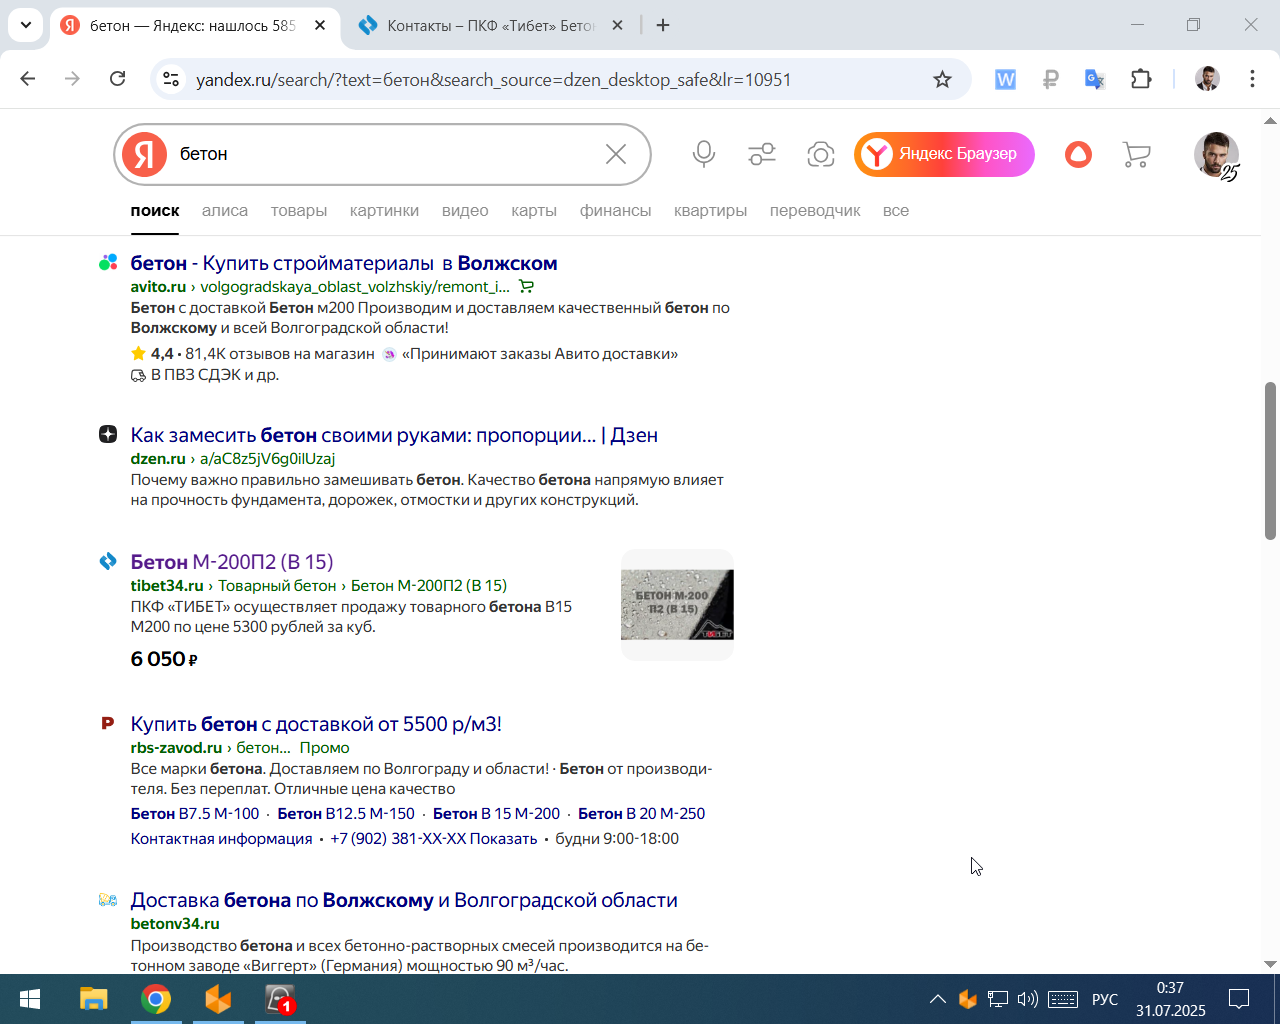Switch to the картинки tab
The width and height of the screenshot is (1280, 1024).
(x=384, y=211)
